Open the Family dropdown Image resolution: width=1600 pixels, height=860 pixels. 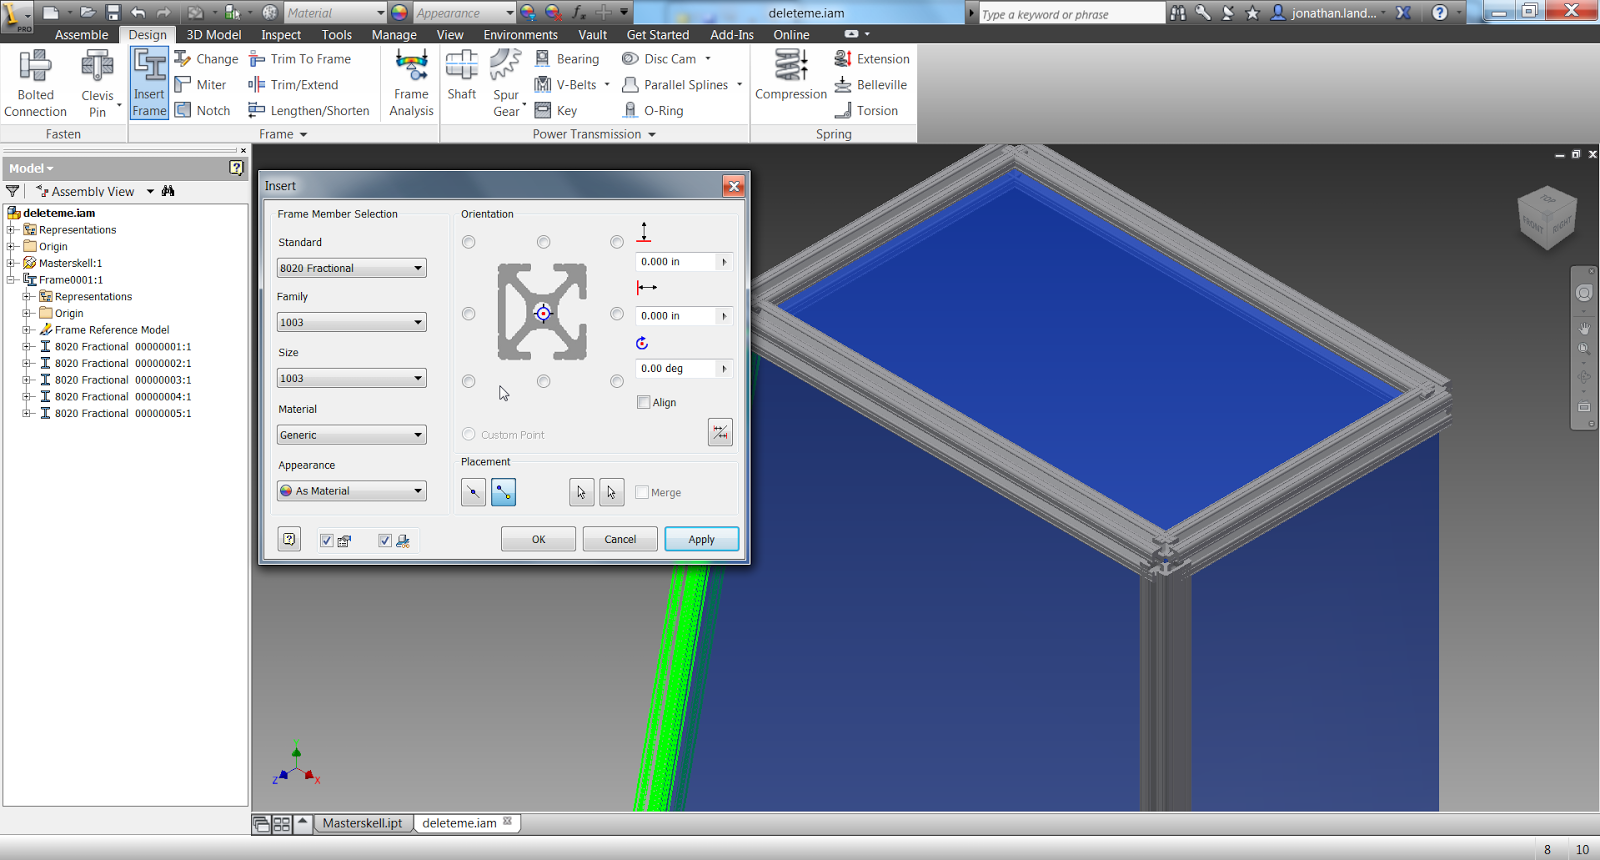(352, 322)
